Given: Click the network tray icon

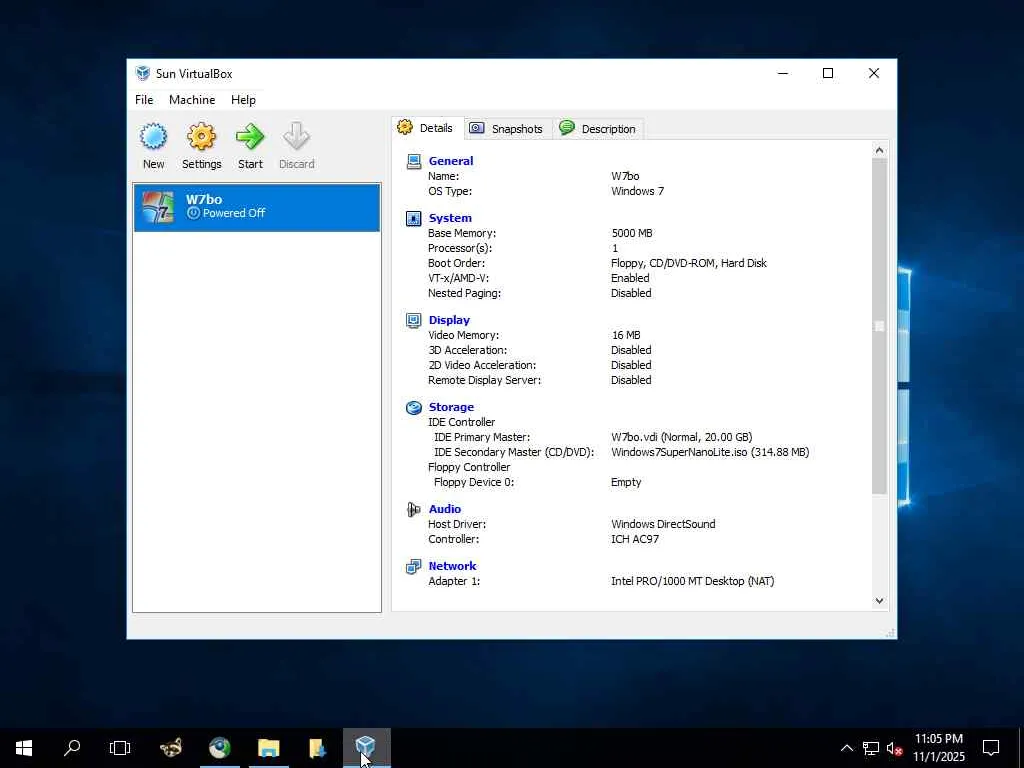Looking at the screenshot, I should tap(871, 748).
